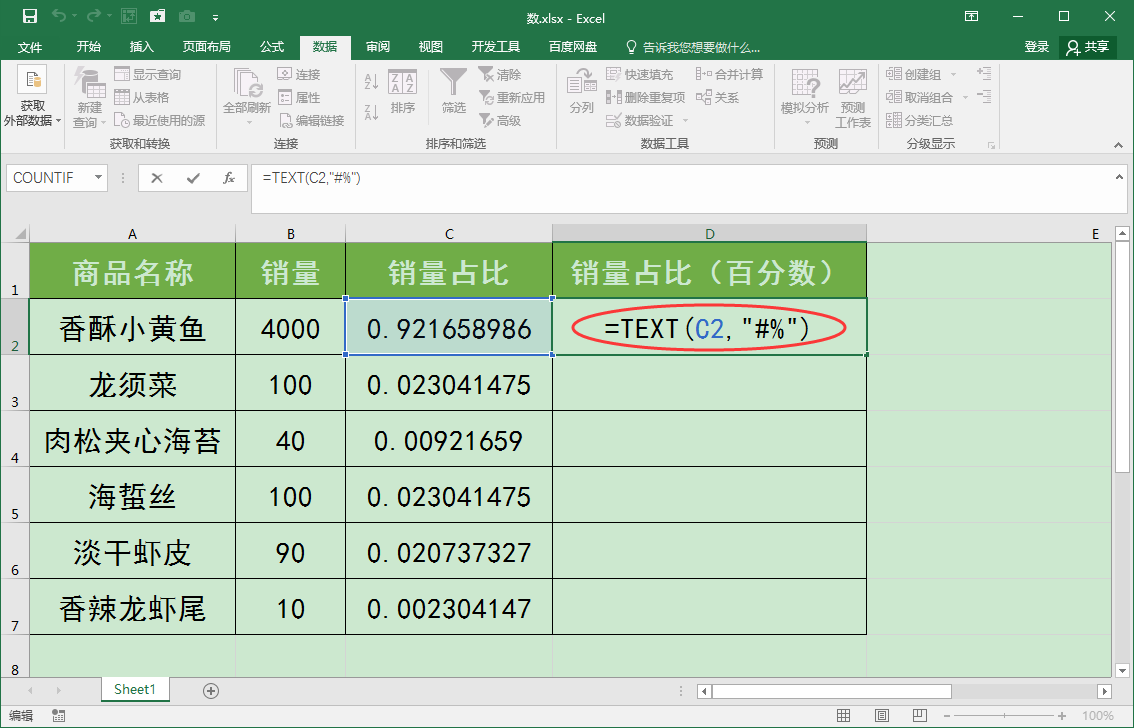Image resolution: width=1134 pixels, height=728 pixels.
Task: Click 高级 filter option
Action: tap(500, 120)
